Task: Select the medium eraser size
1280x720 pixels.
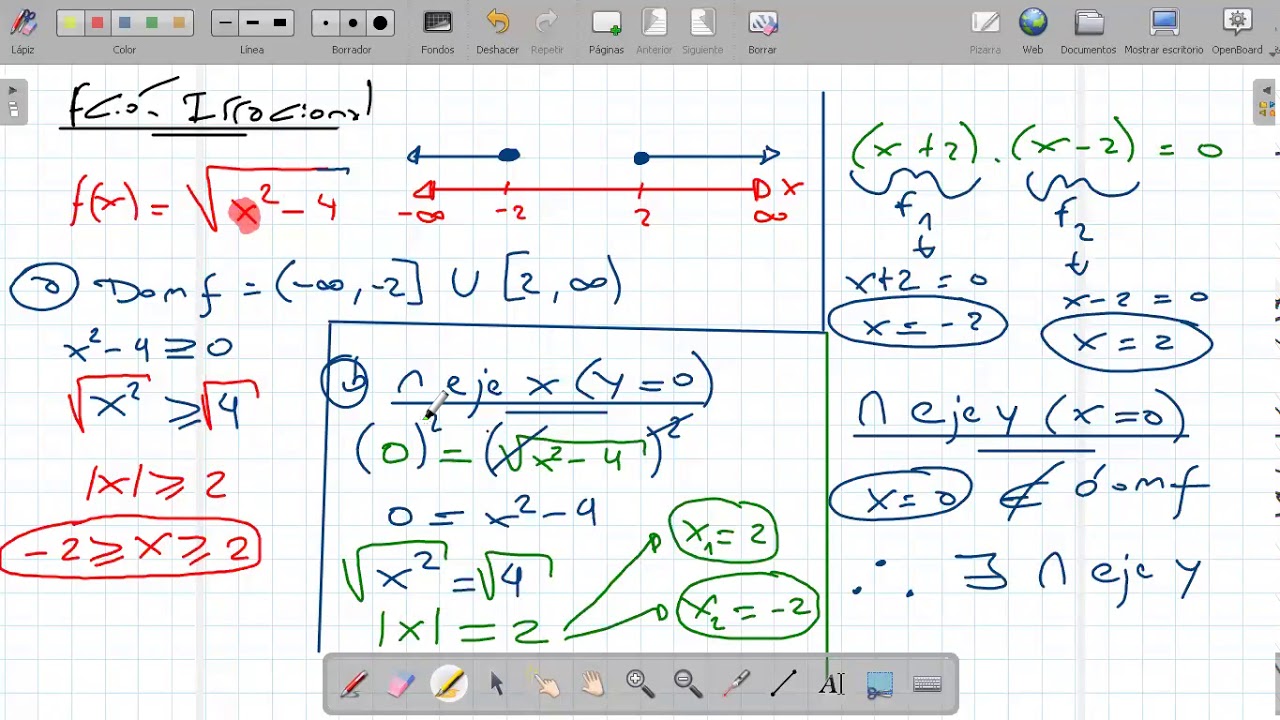Action: pyautogui.click(x=352, y=23)
